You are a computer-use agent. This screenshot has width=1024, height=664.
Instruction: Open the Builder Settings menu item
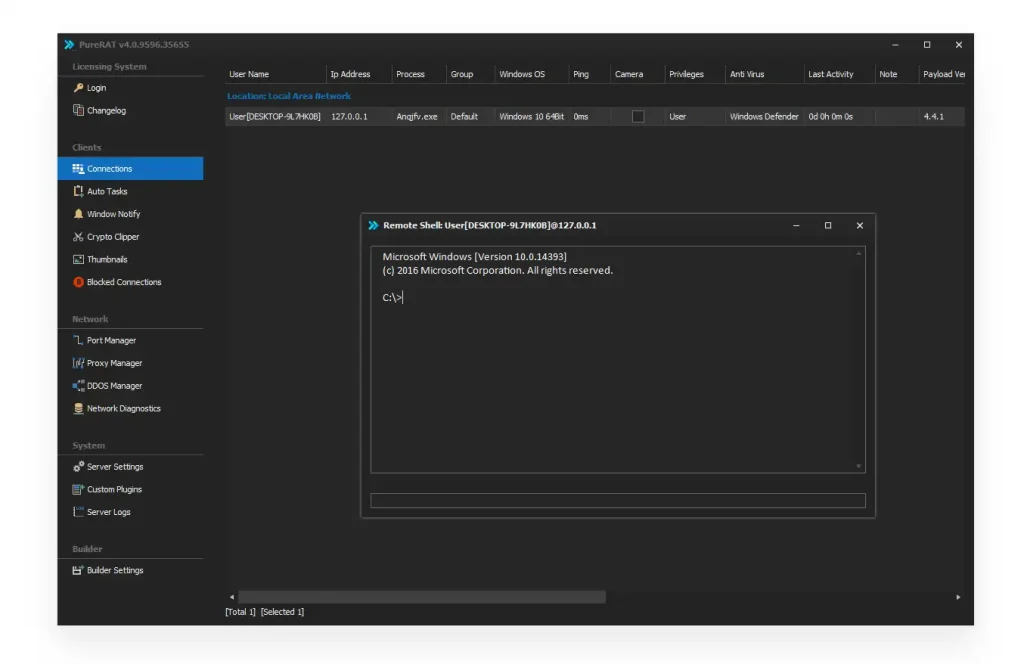114,570
